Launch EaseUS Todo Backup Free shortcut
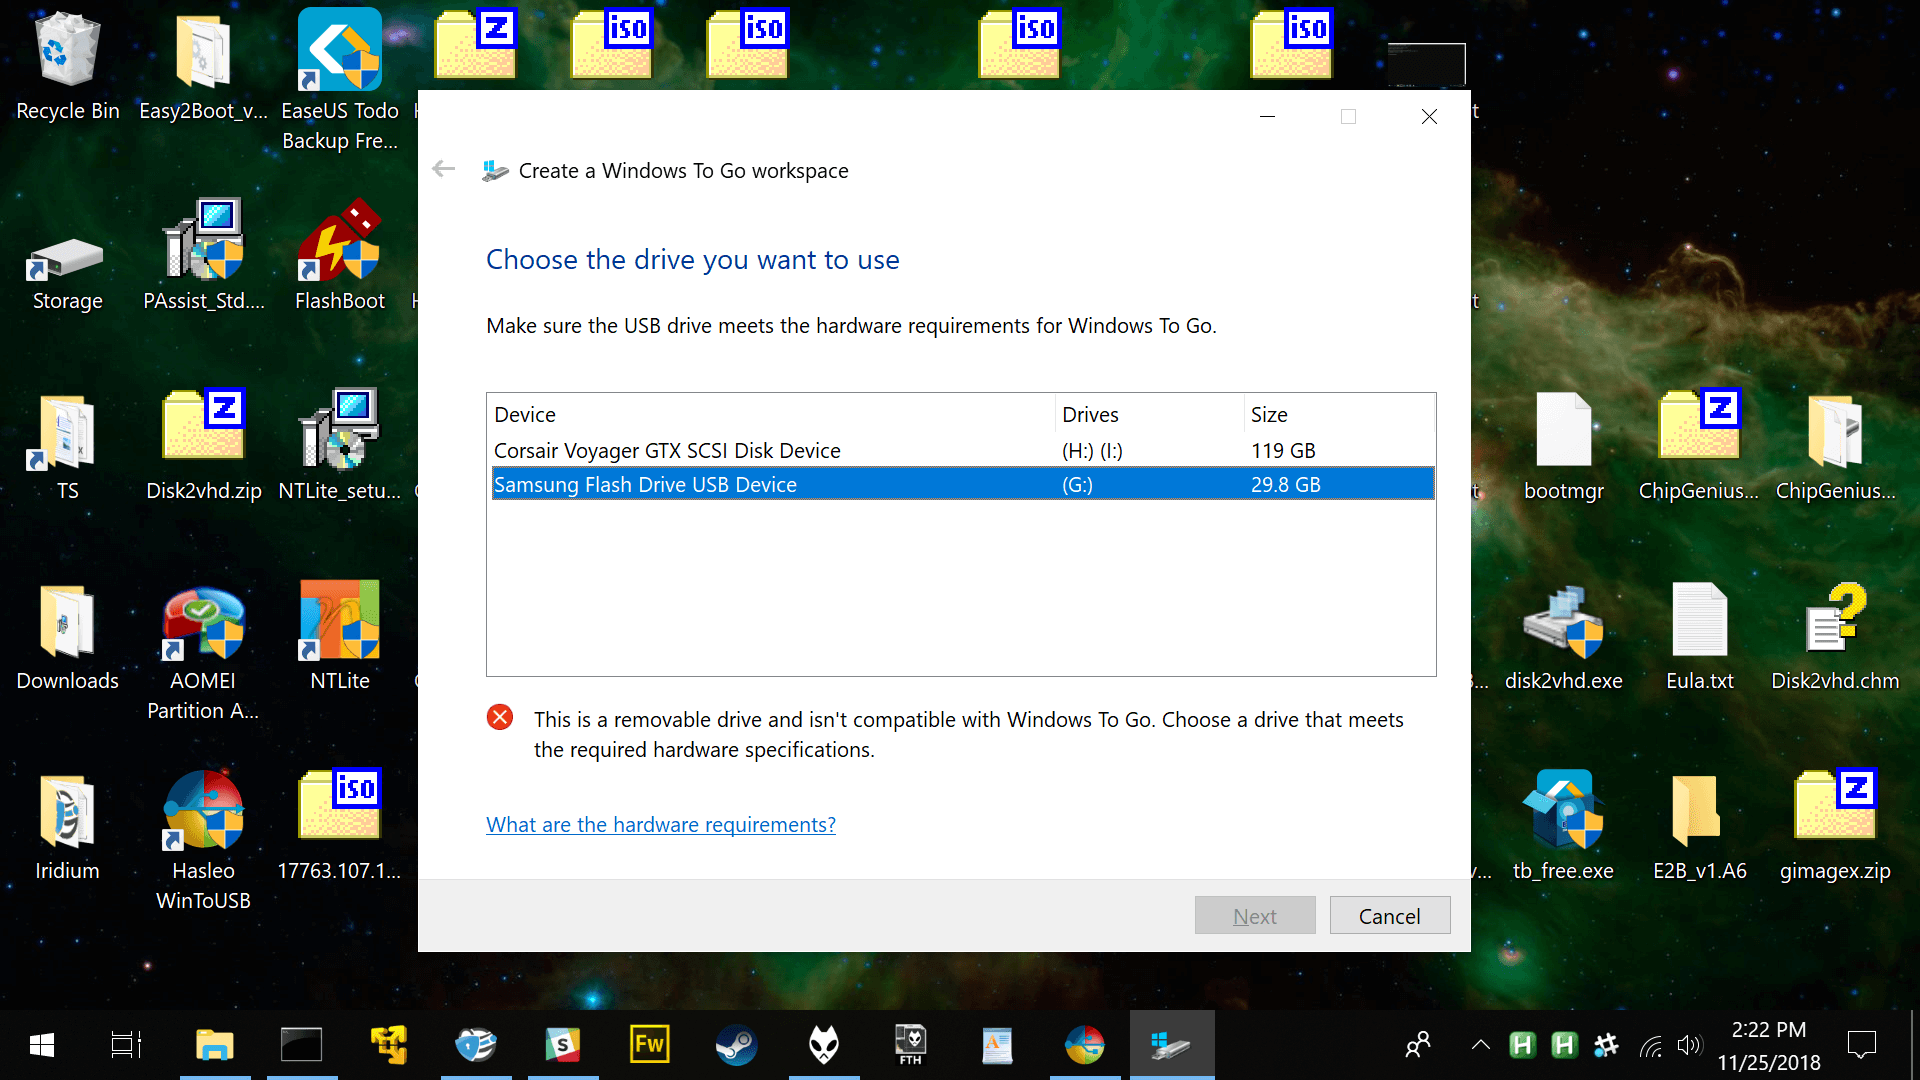Image resolution: width=1920 pixels, height=1080 pixels. pyautogui.click(x=340, y=80)
